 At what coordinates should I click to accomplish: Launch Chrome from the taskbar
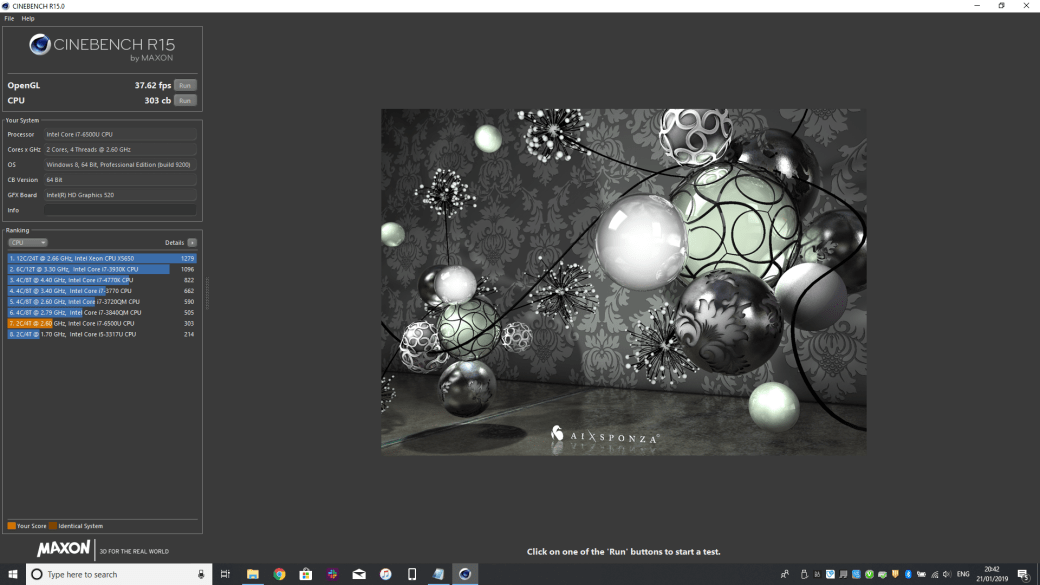278,574
